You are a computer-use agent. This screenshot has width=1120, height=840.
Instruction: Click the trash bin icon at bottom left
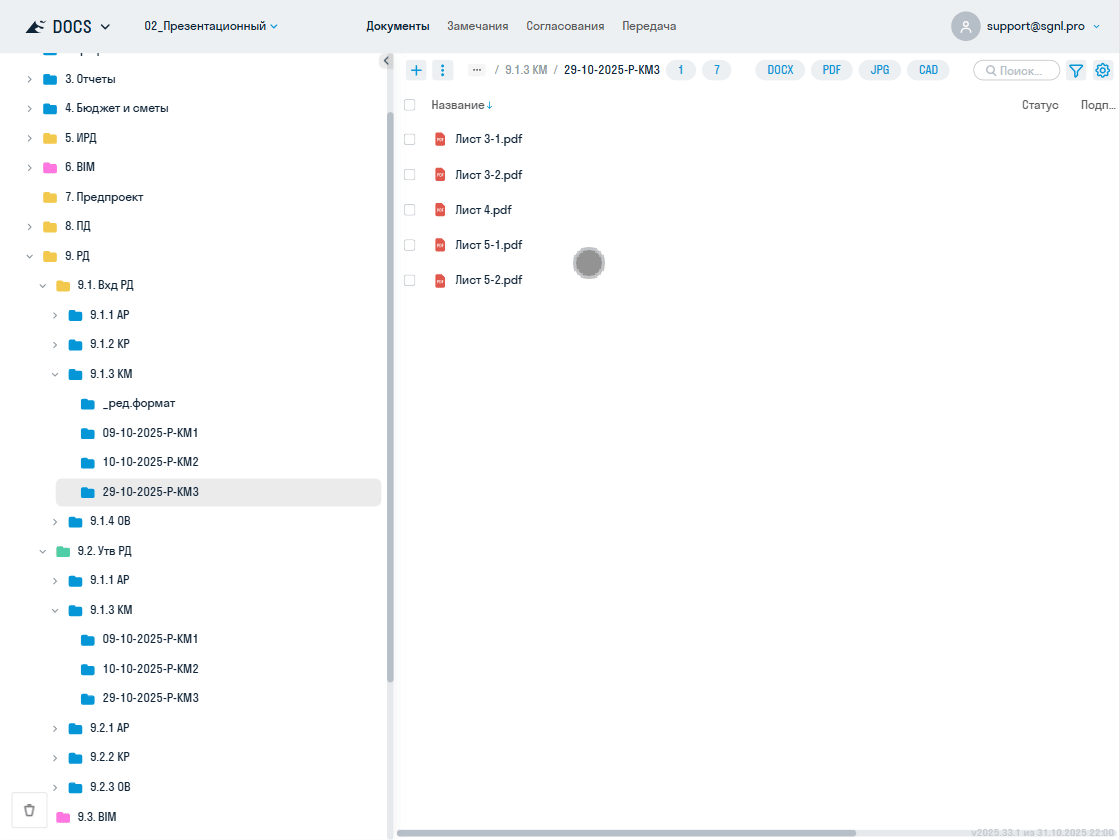pyautogui.click(x=28, y=810)
